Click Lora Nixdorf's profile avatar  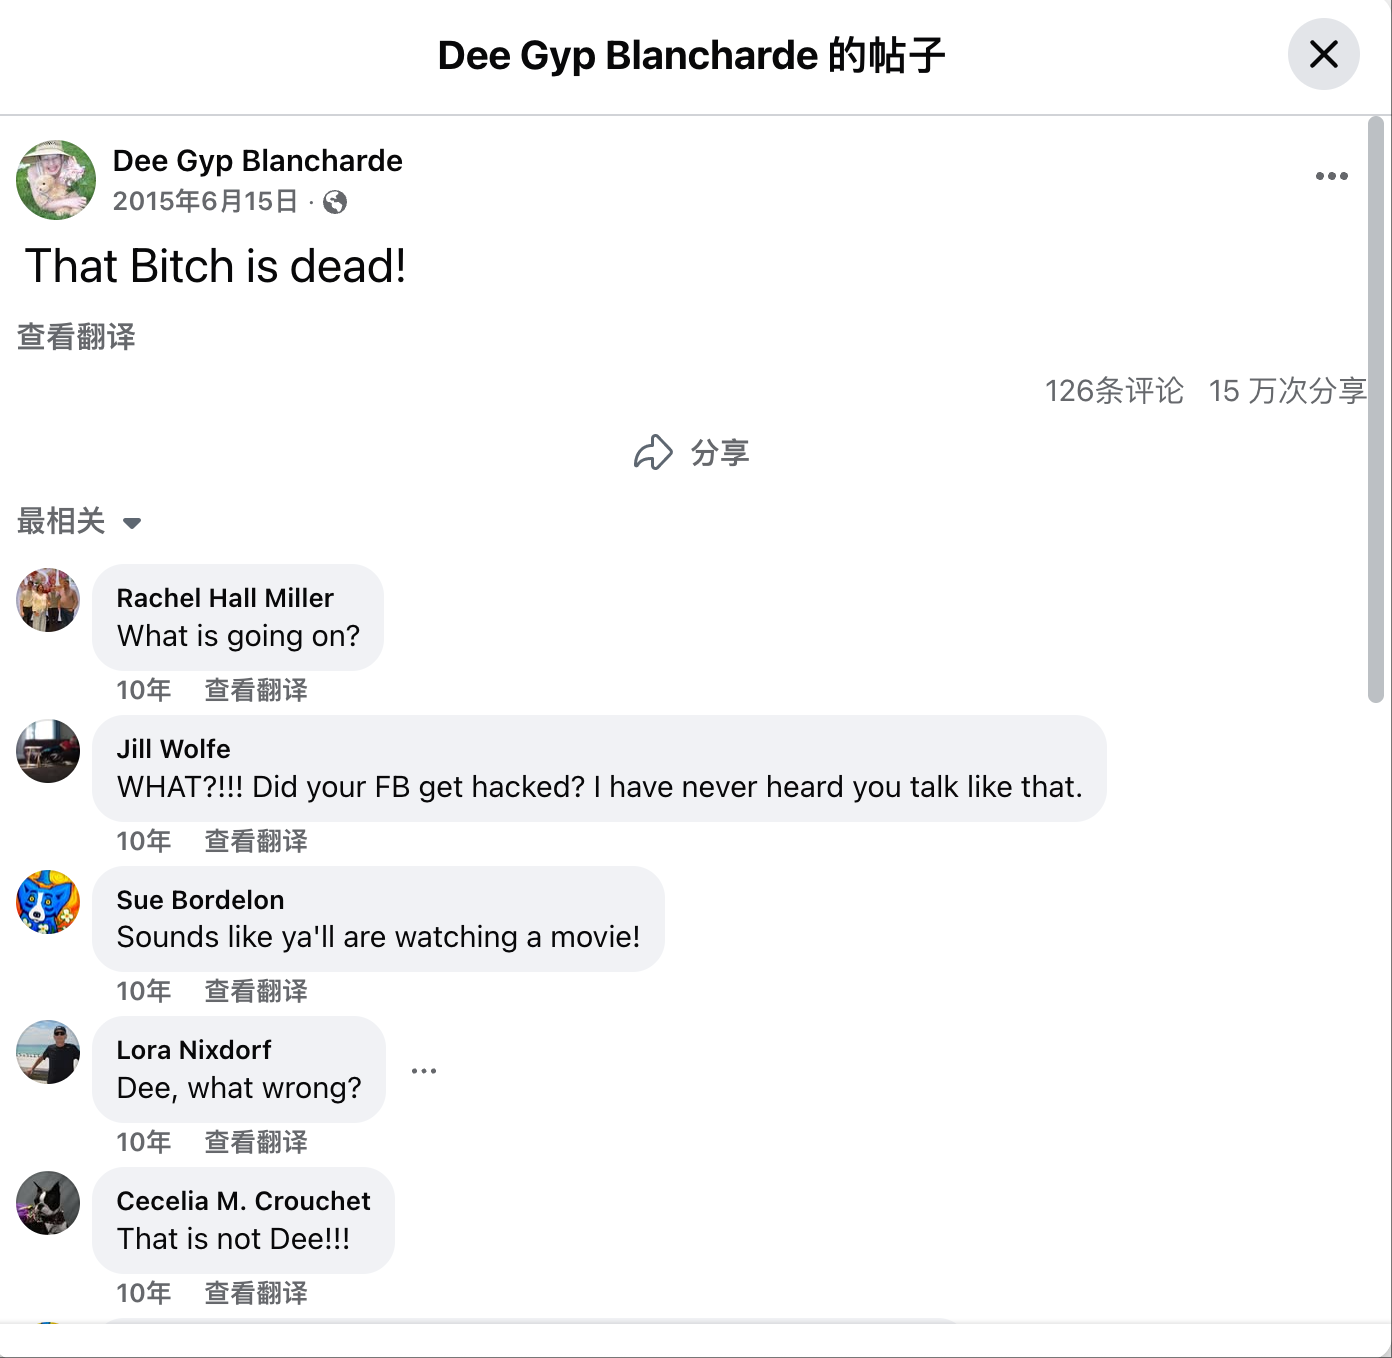point(48,1052)
